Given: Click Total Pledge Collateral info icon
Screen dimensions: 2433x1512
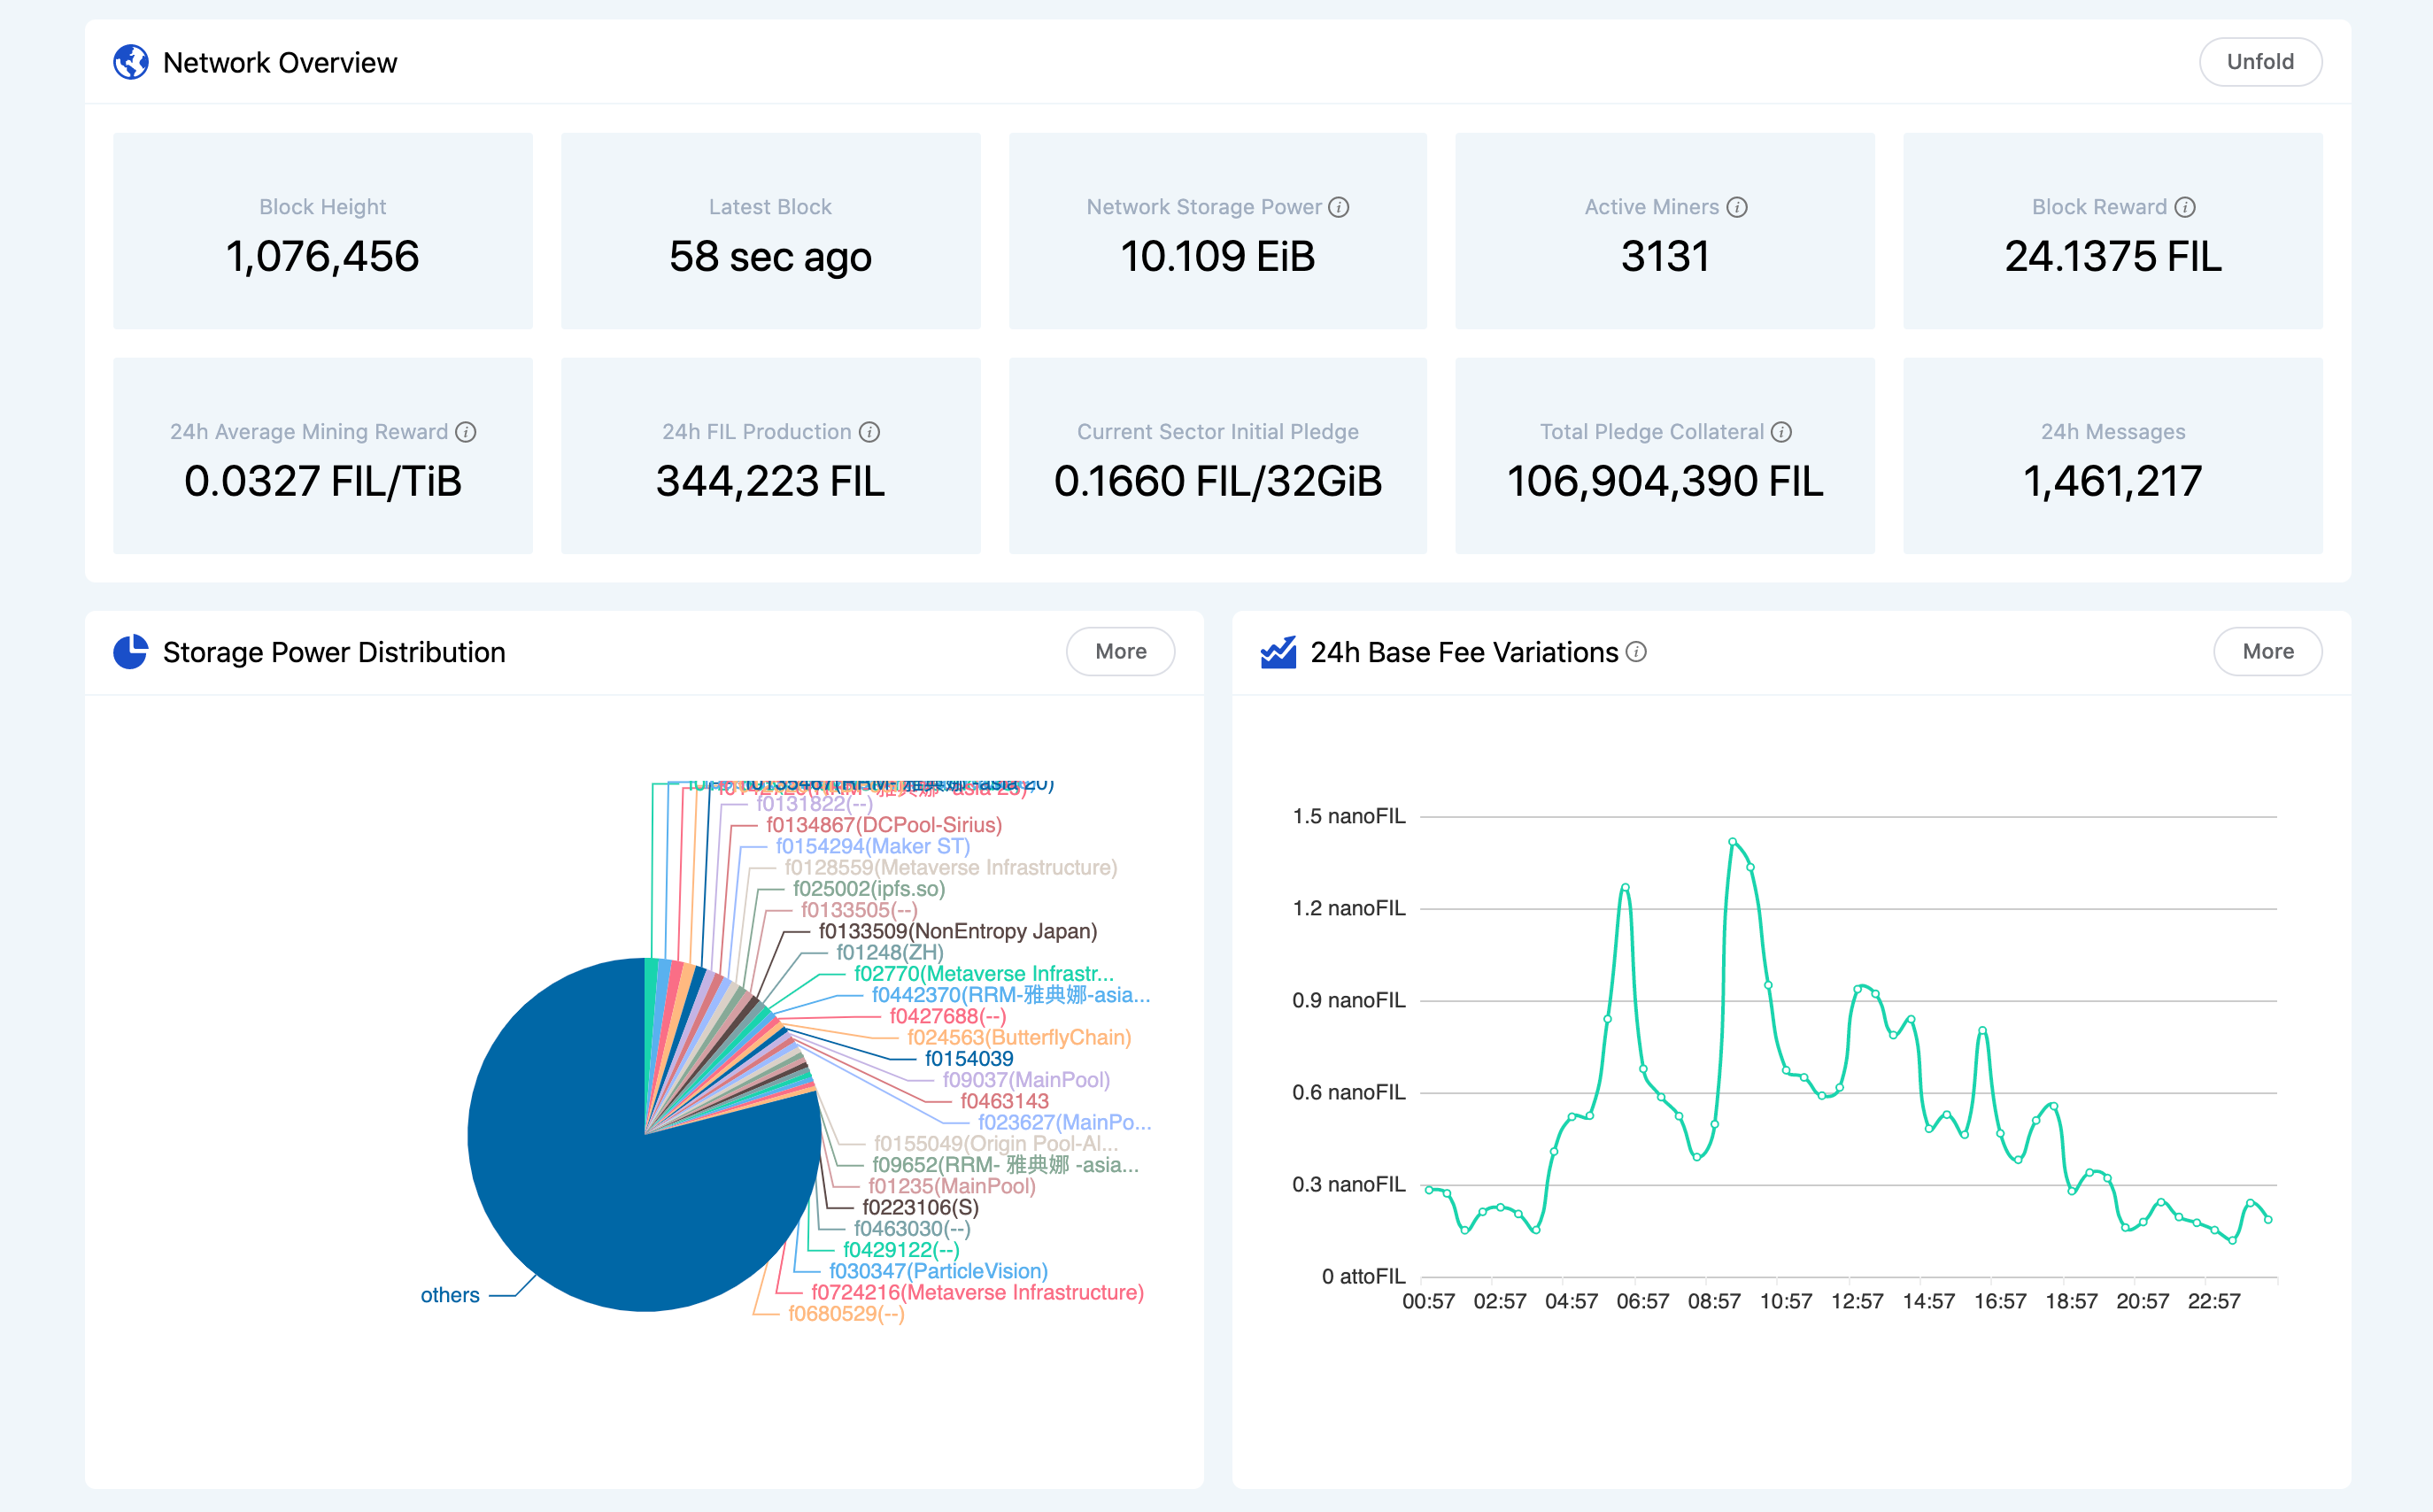Looking at the screenshot, I should click(x=1781, y=432).
